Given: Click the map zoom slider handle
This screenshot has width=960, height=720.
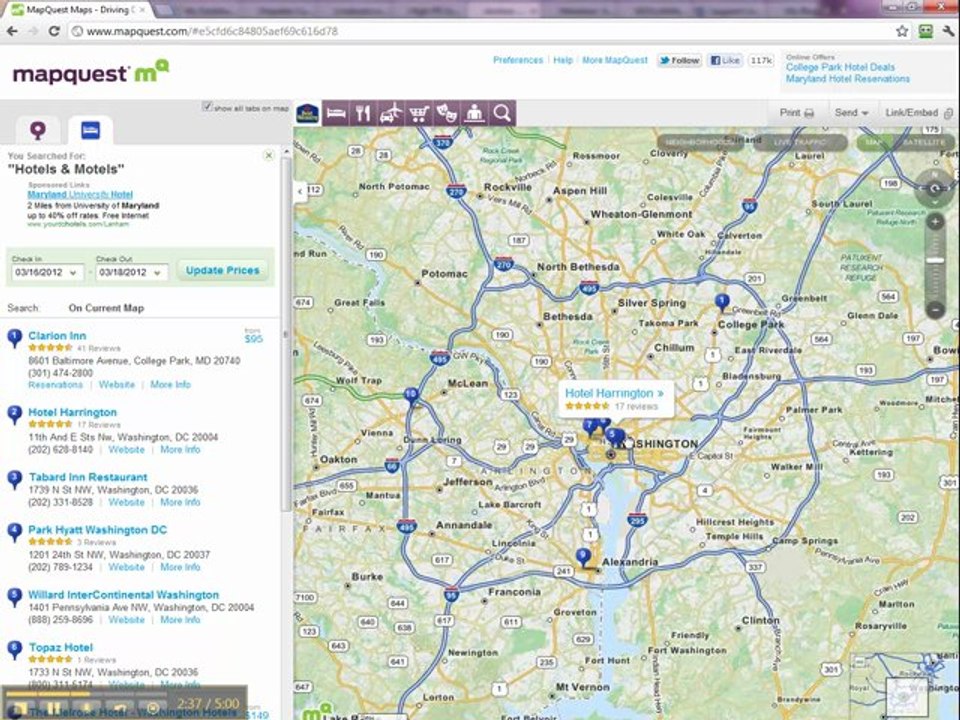Looking at the screenshot, I should (935, 261).
